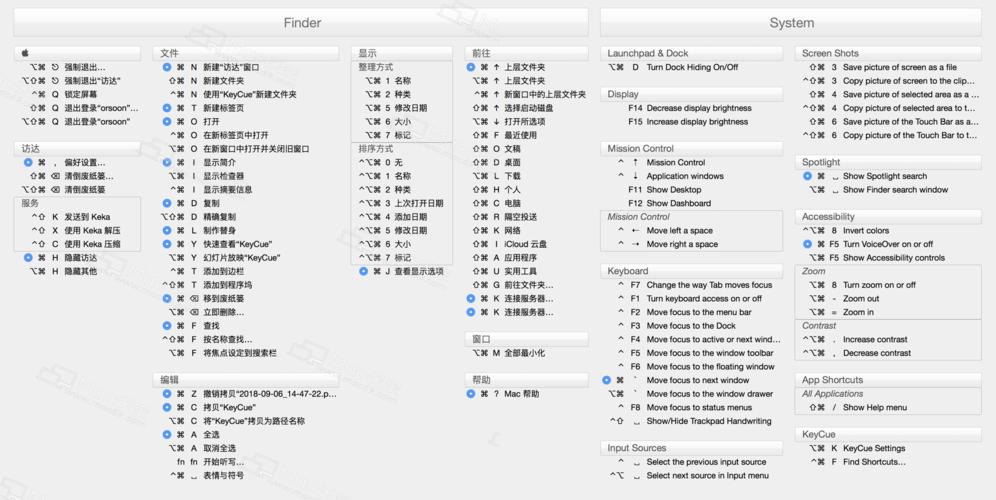Select Show/Hide Trackpad Handwriting
Screen dimensions: 996x500
(x=691, y=421)
